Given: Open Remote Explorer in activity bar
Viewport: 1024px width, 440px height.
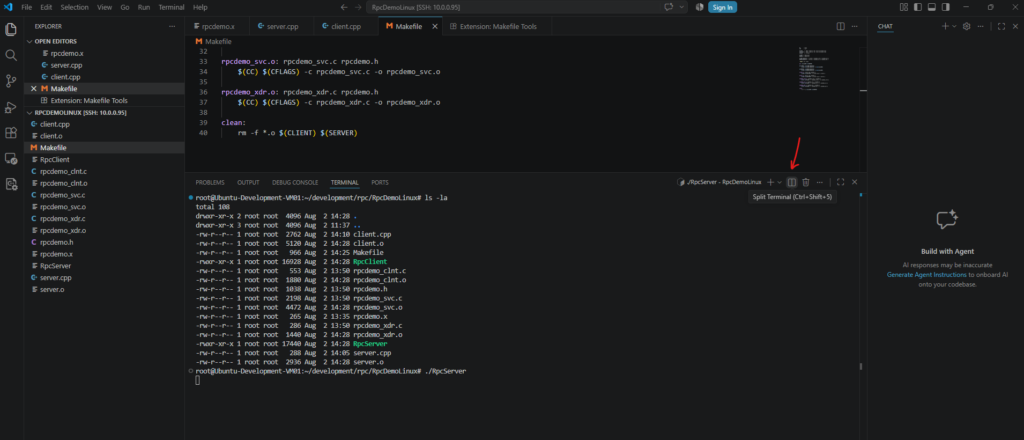Looking at the screenshot, I should point(10,159).
